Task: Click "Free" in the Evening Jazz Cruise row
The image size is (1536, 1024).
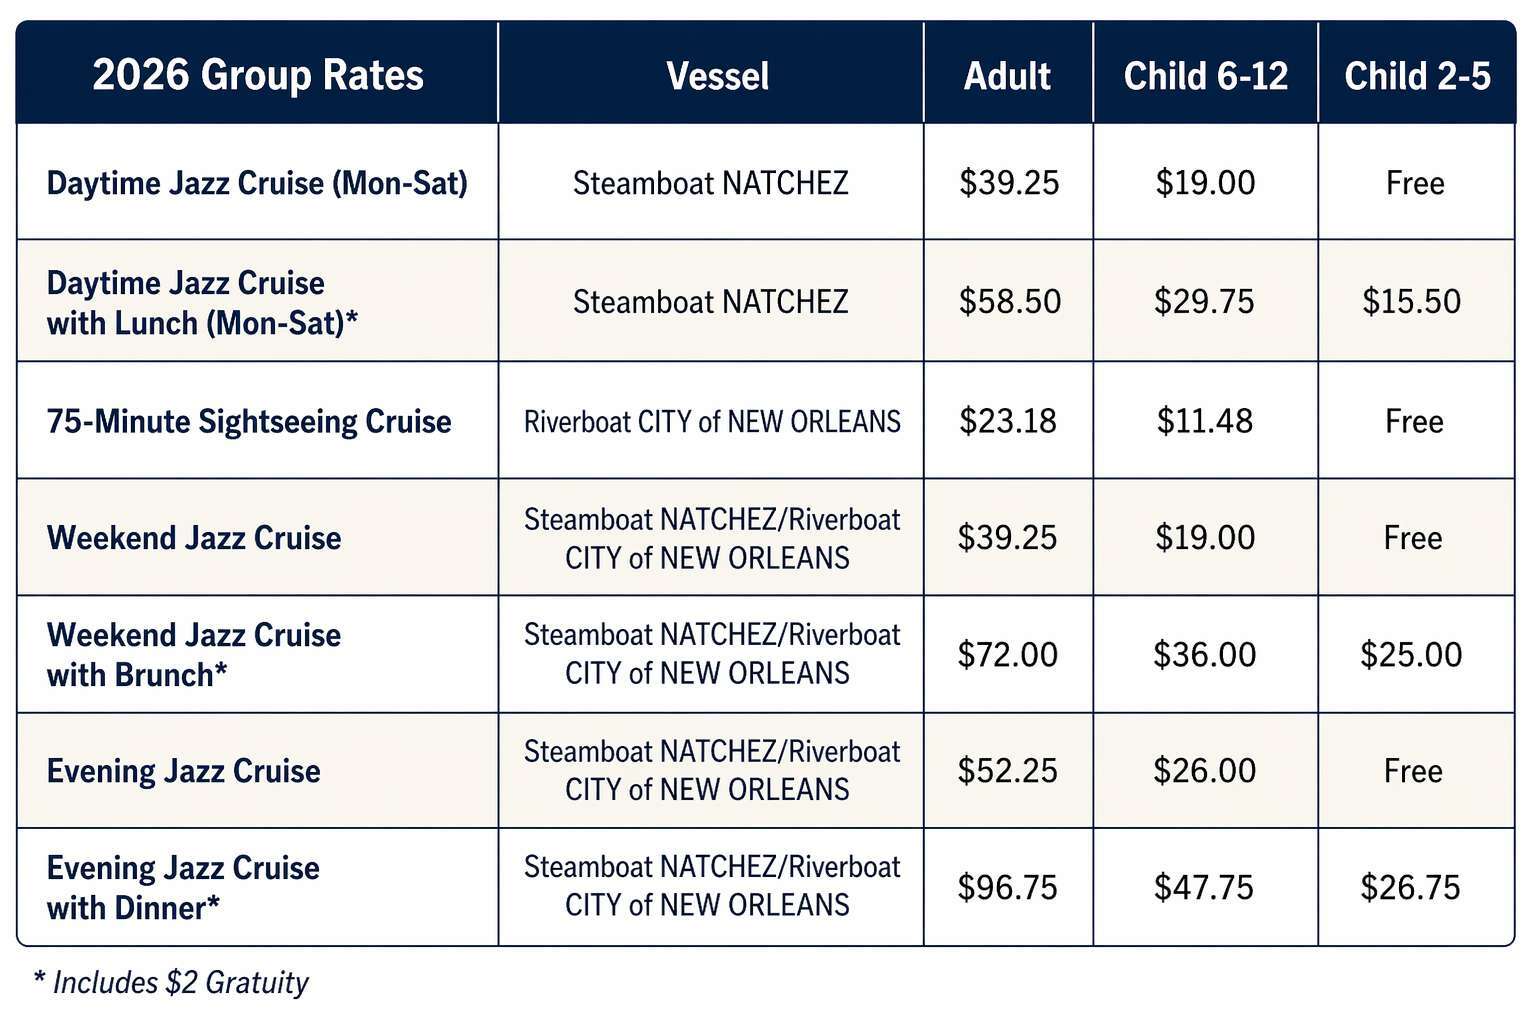Action: pos(1413,771)
